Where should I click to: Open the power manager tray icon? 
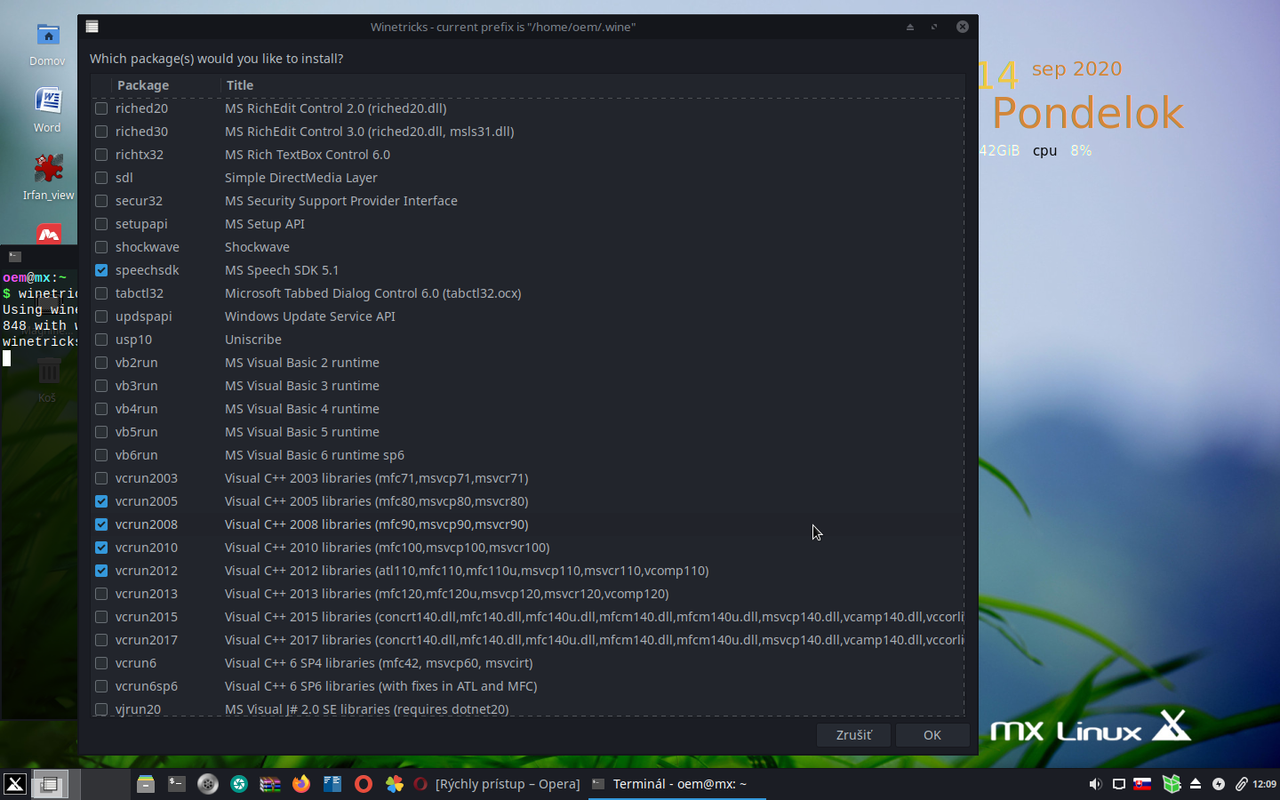tap(1218, 784)
